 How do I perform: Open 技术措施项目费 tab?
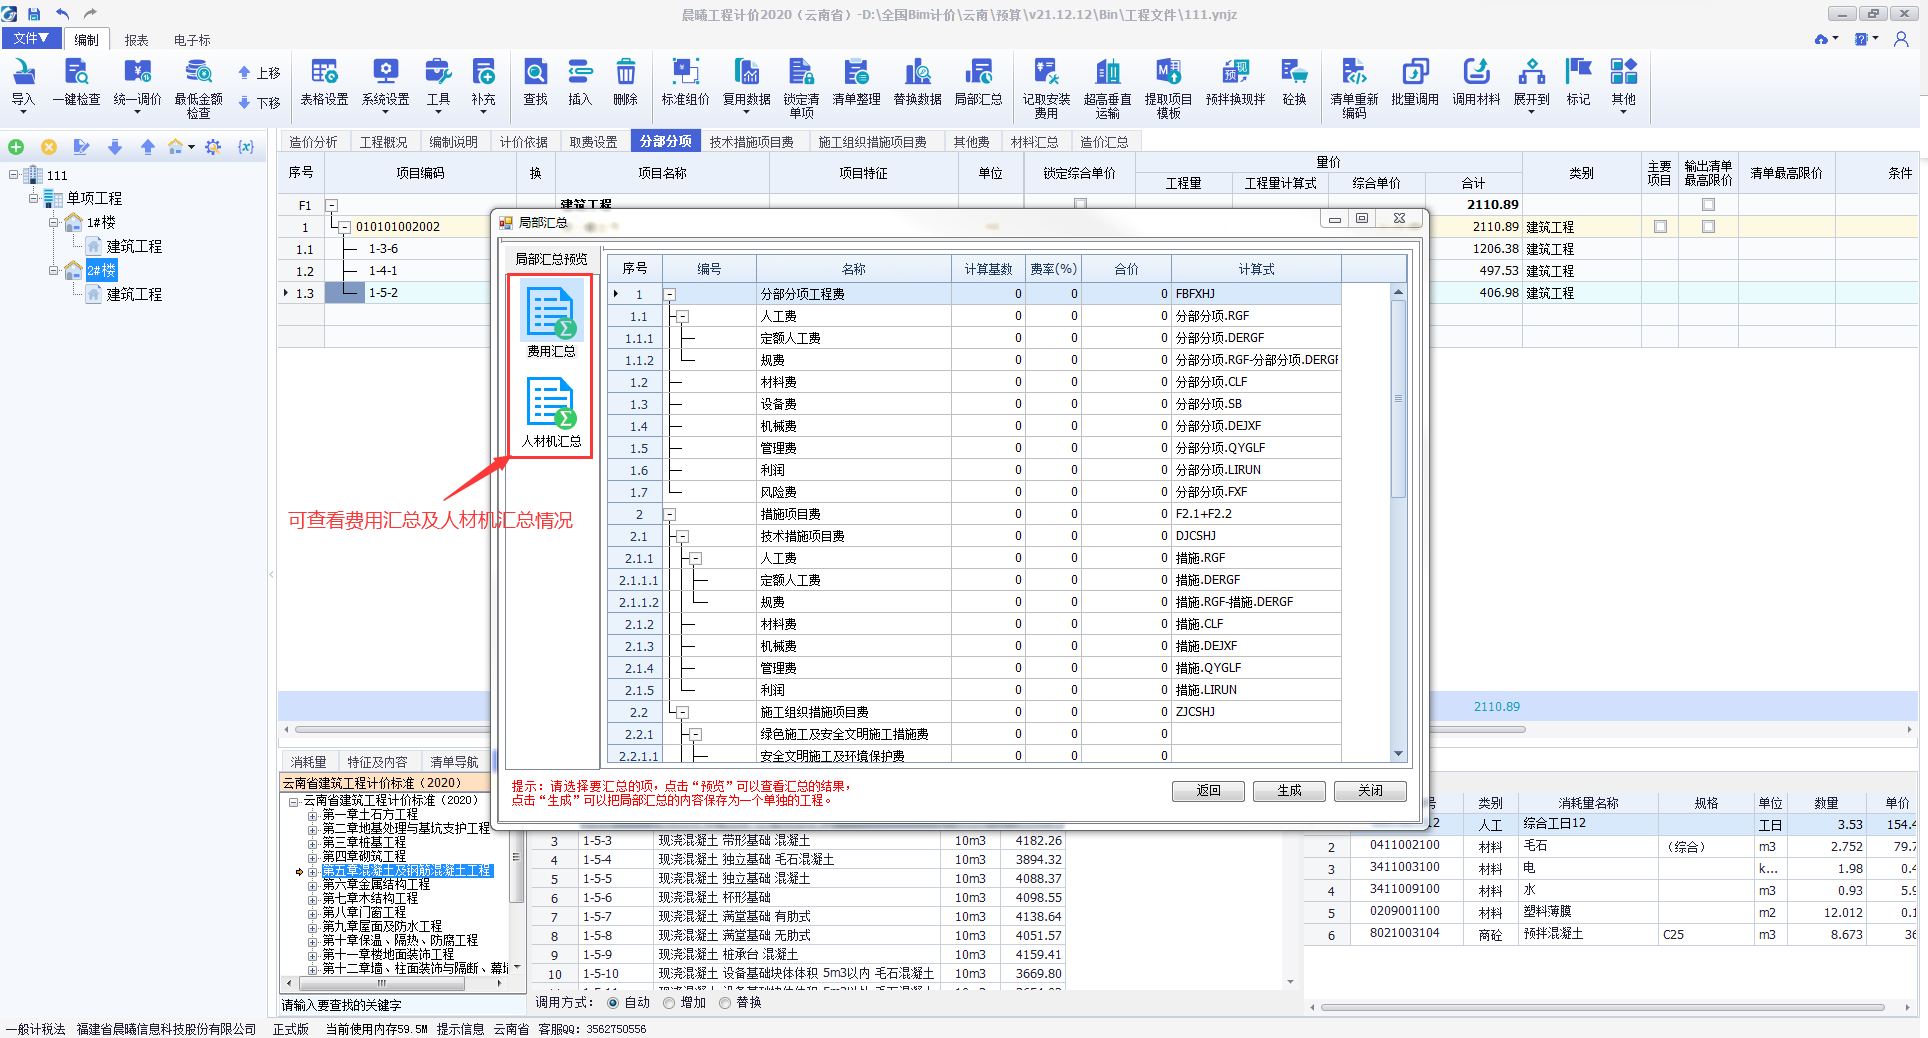tap(751, 142)
